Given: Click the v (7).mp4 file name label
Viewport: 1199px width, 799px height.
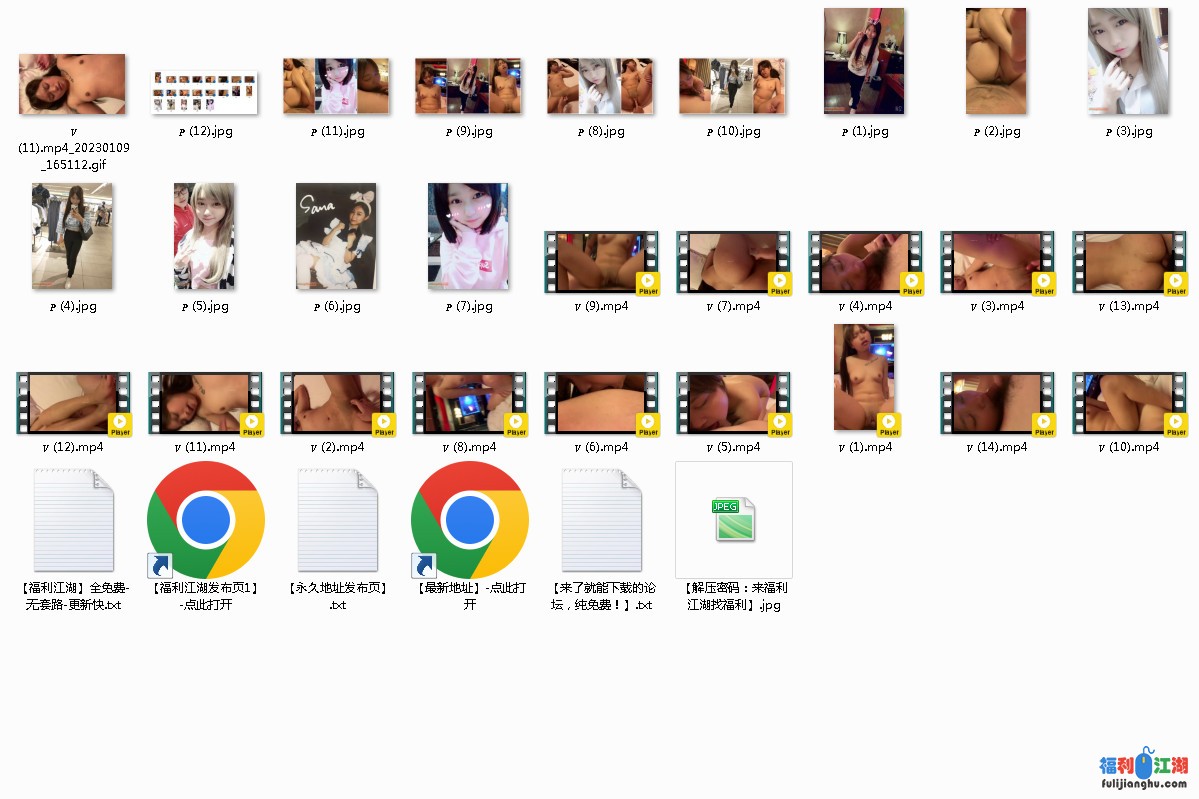Looking at the screenshot, I should pyautogui.click(x=733, y=307).
